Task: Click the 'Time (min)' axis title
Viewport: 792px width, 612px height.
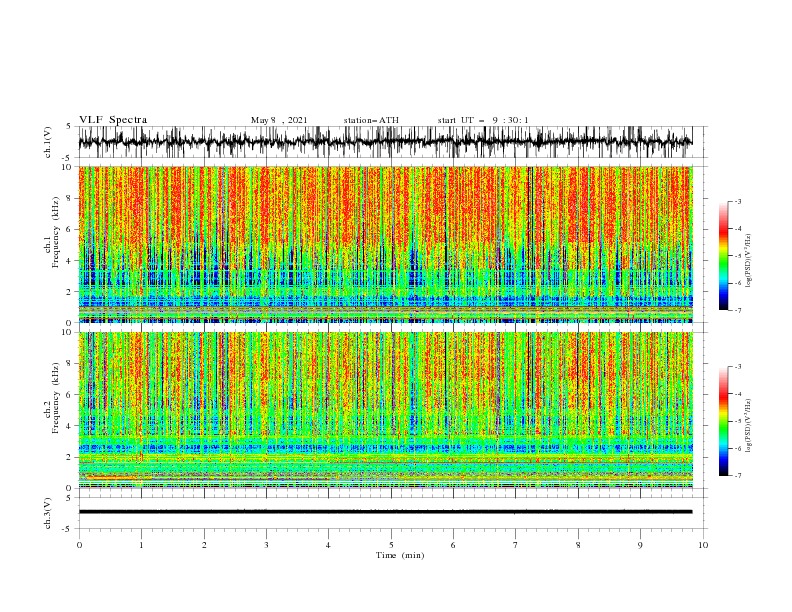Action: pos(400,555)
